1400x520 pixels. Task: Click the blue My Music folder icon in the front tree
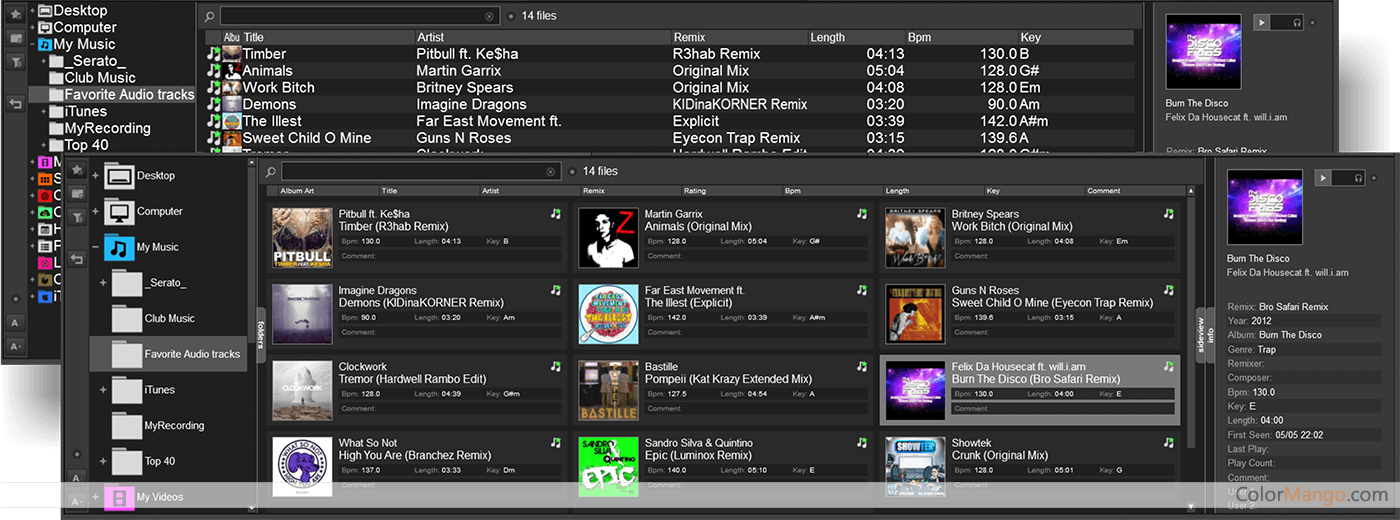119,247
